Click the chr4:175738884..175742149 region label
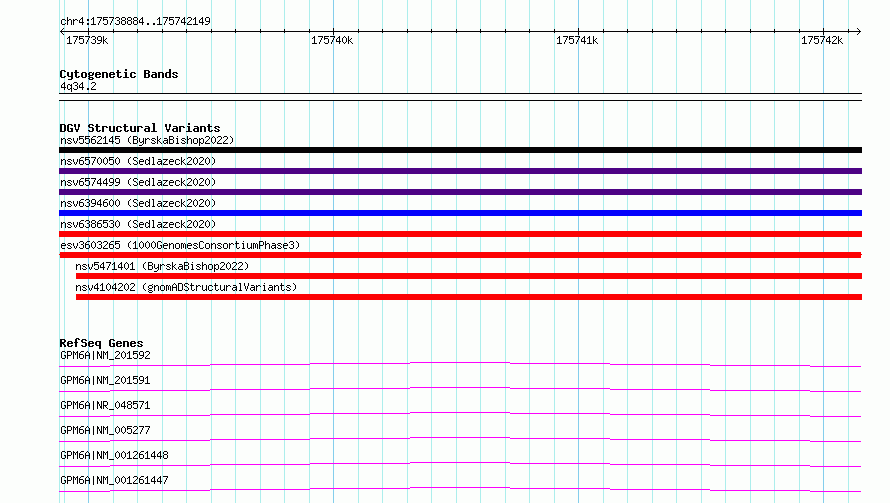890x503 pixels. [x=135, y=21]
